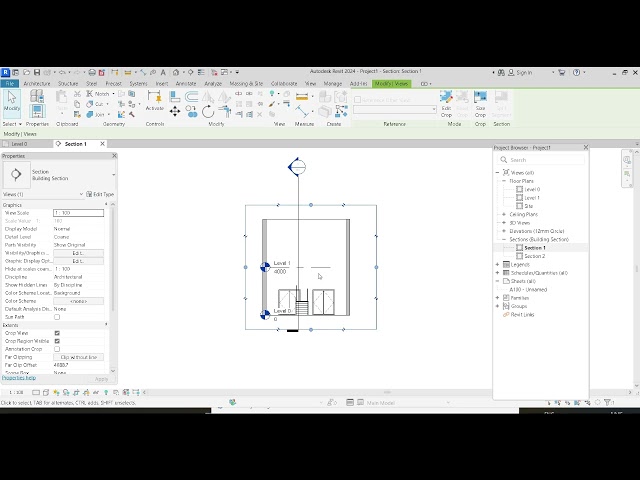This screenshot has width=640, height=480.
Task: Enable the Annotation Crop checkbox
Action: tap(57, 349)
